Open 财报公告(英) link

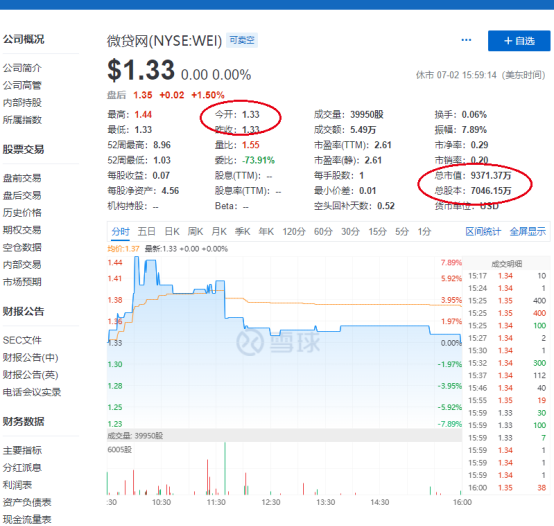(30, 375)
